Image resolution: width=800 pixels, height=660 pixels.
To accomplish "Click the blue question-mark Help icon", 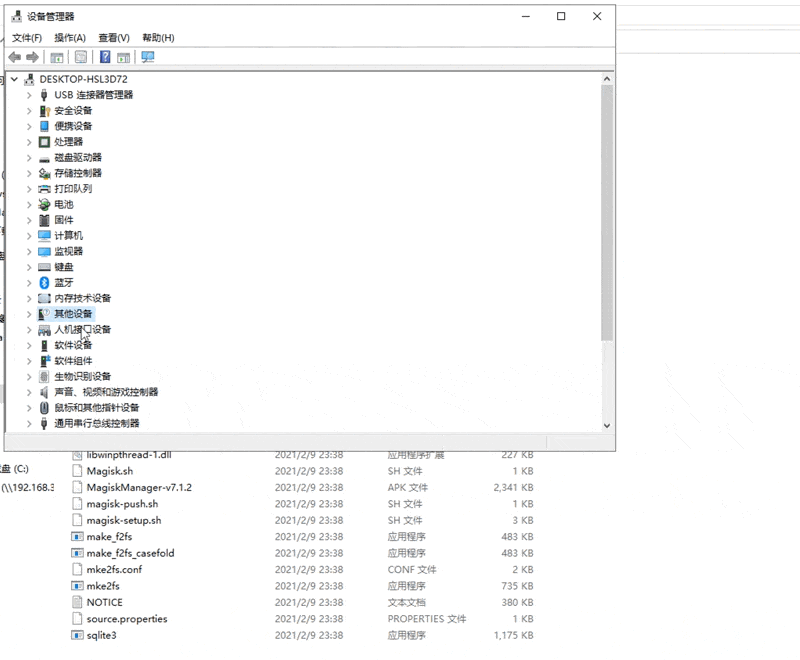I will coord(105,57).
